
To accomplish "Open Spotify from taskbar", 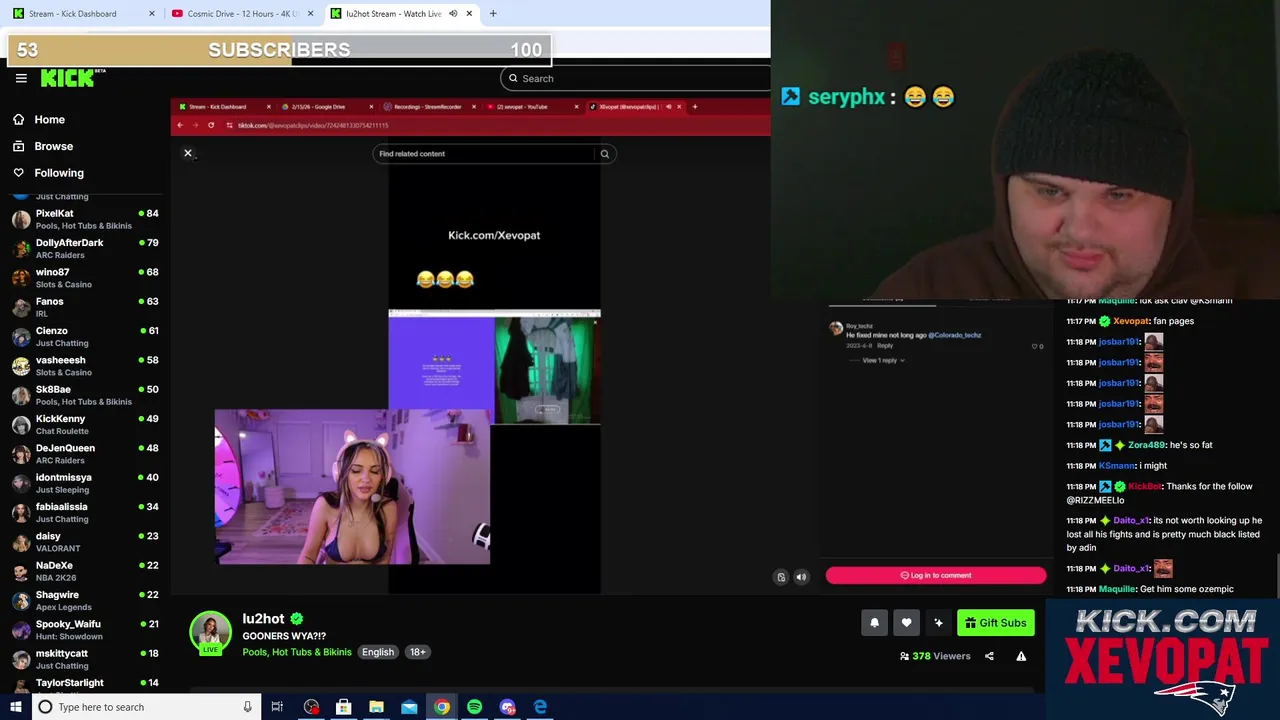I will 474,707.
